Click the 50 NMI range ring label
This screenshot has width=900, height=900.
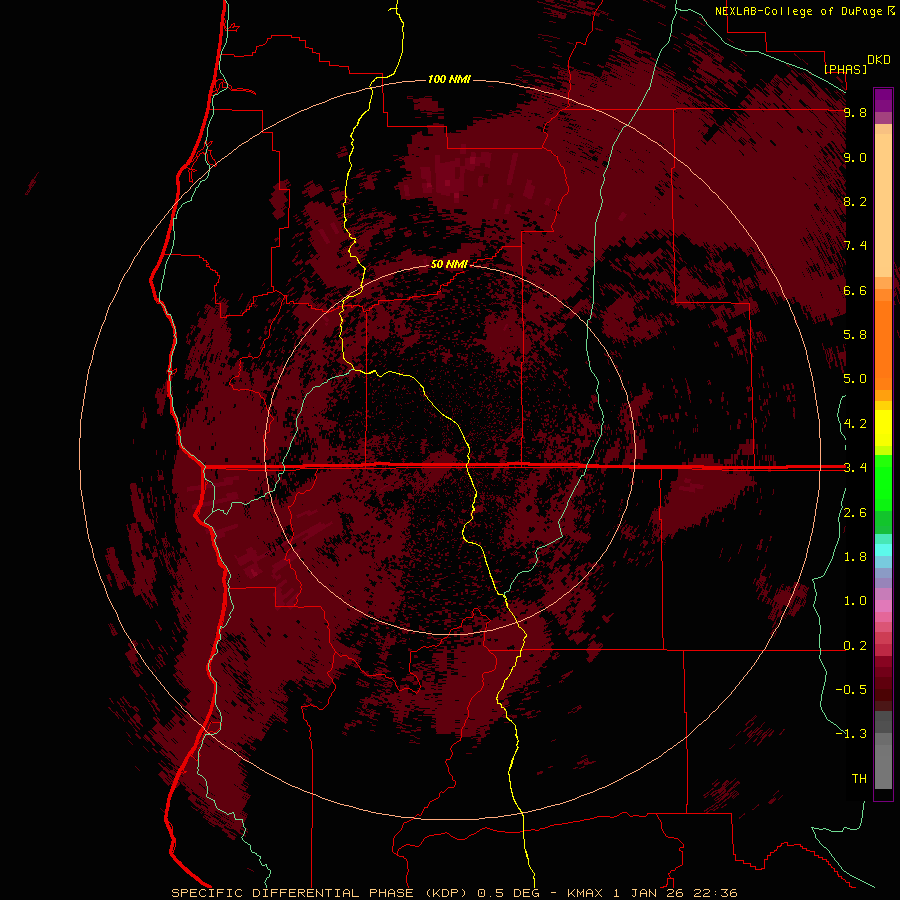449,264
